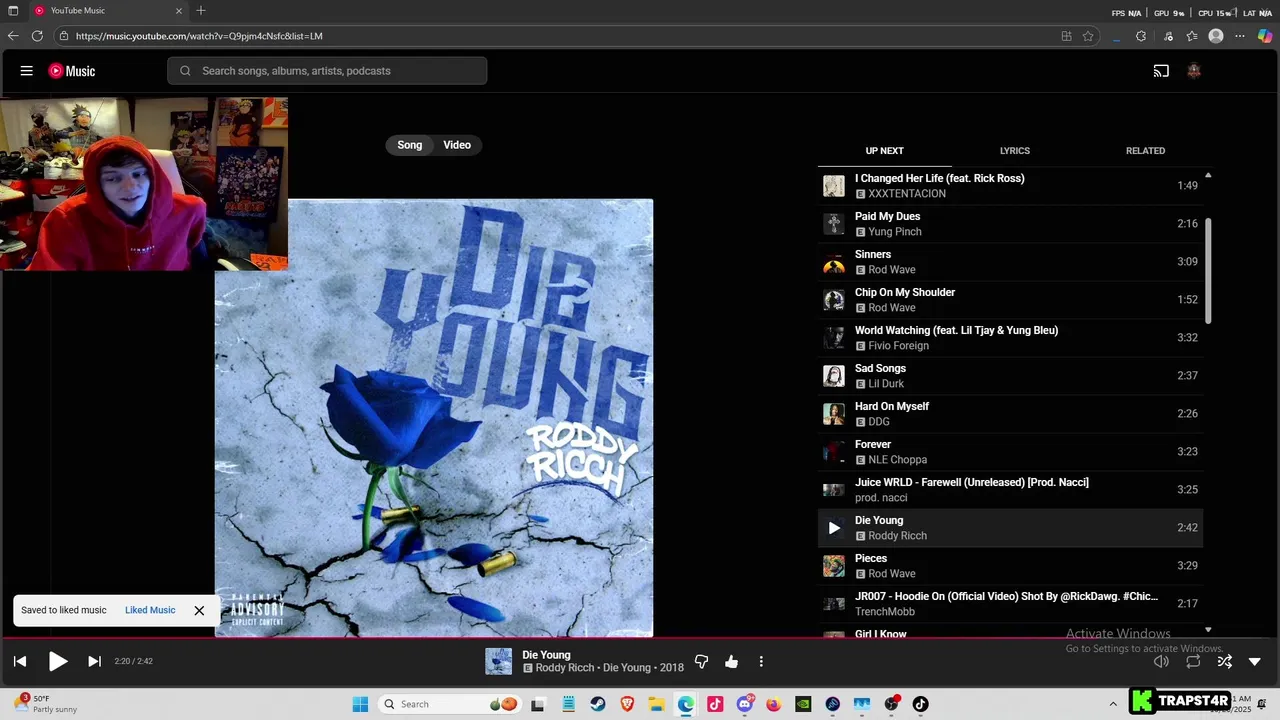Open the cast to device icon
1280x720 pixels.
pos(1161,71)
